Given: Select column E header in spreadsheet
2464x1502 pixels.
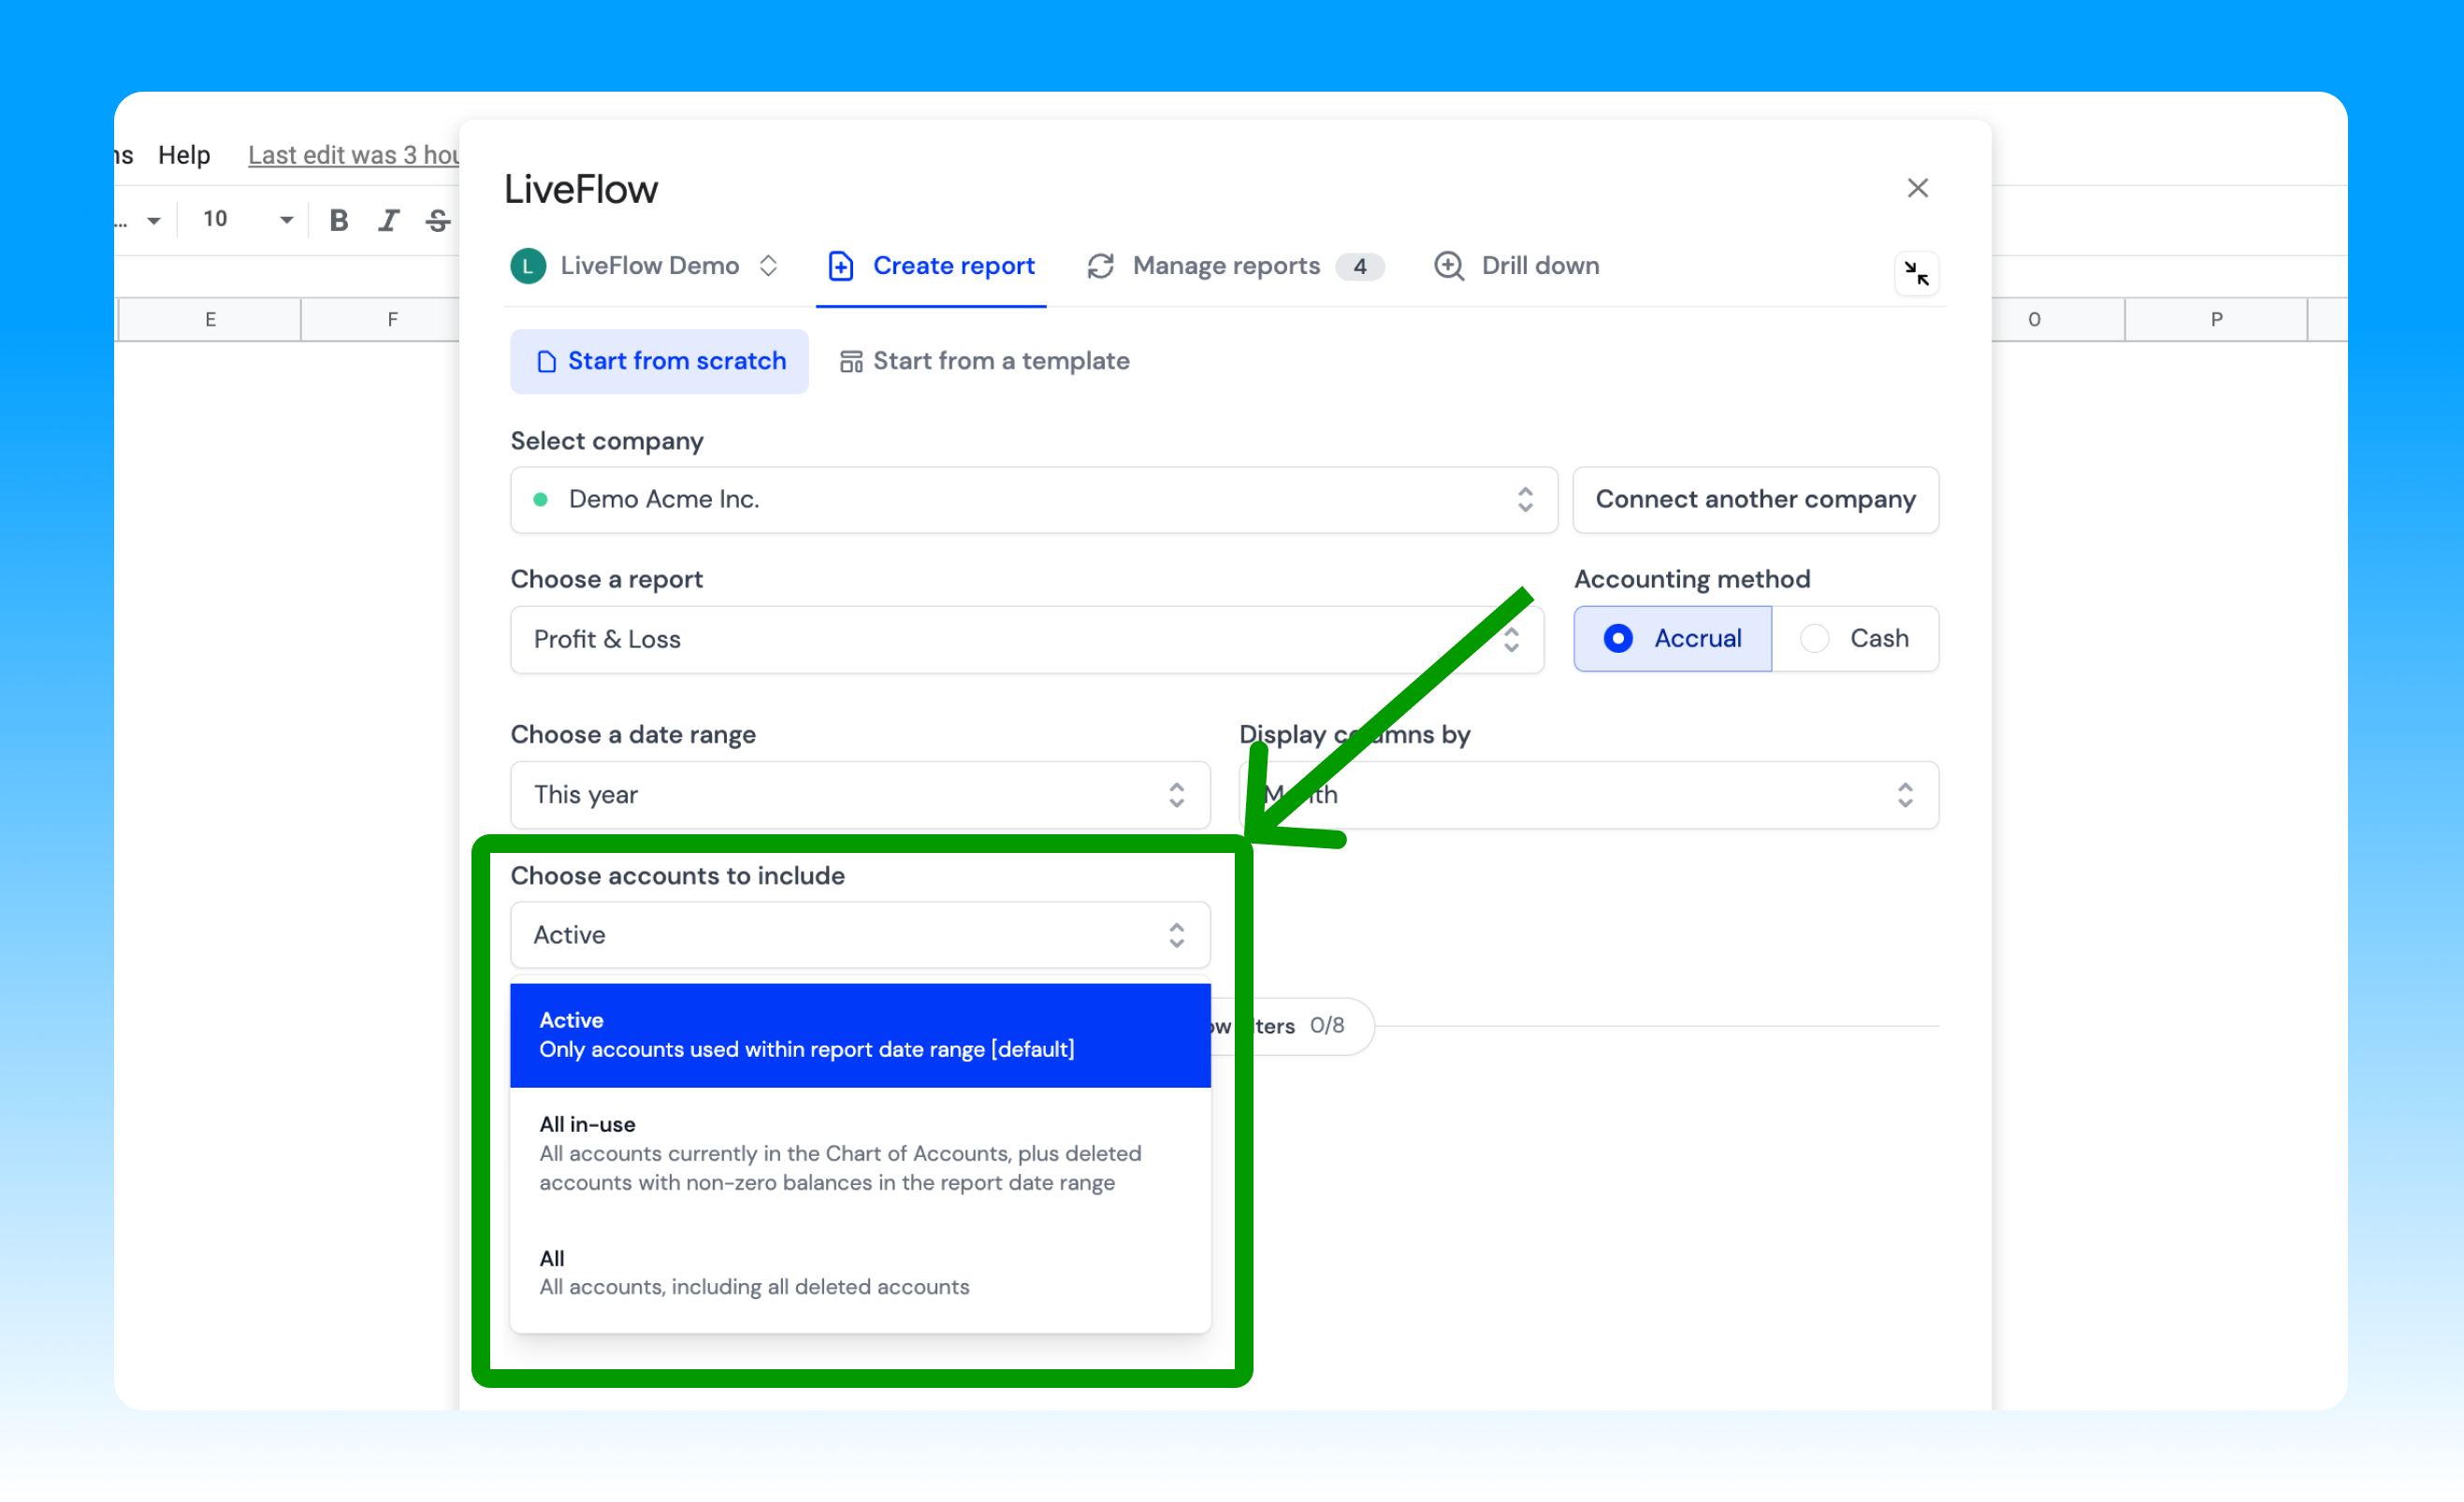Looking at the screenshot, I should [x=210, y=320].
